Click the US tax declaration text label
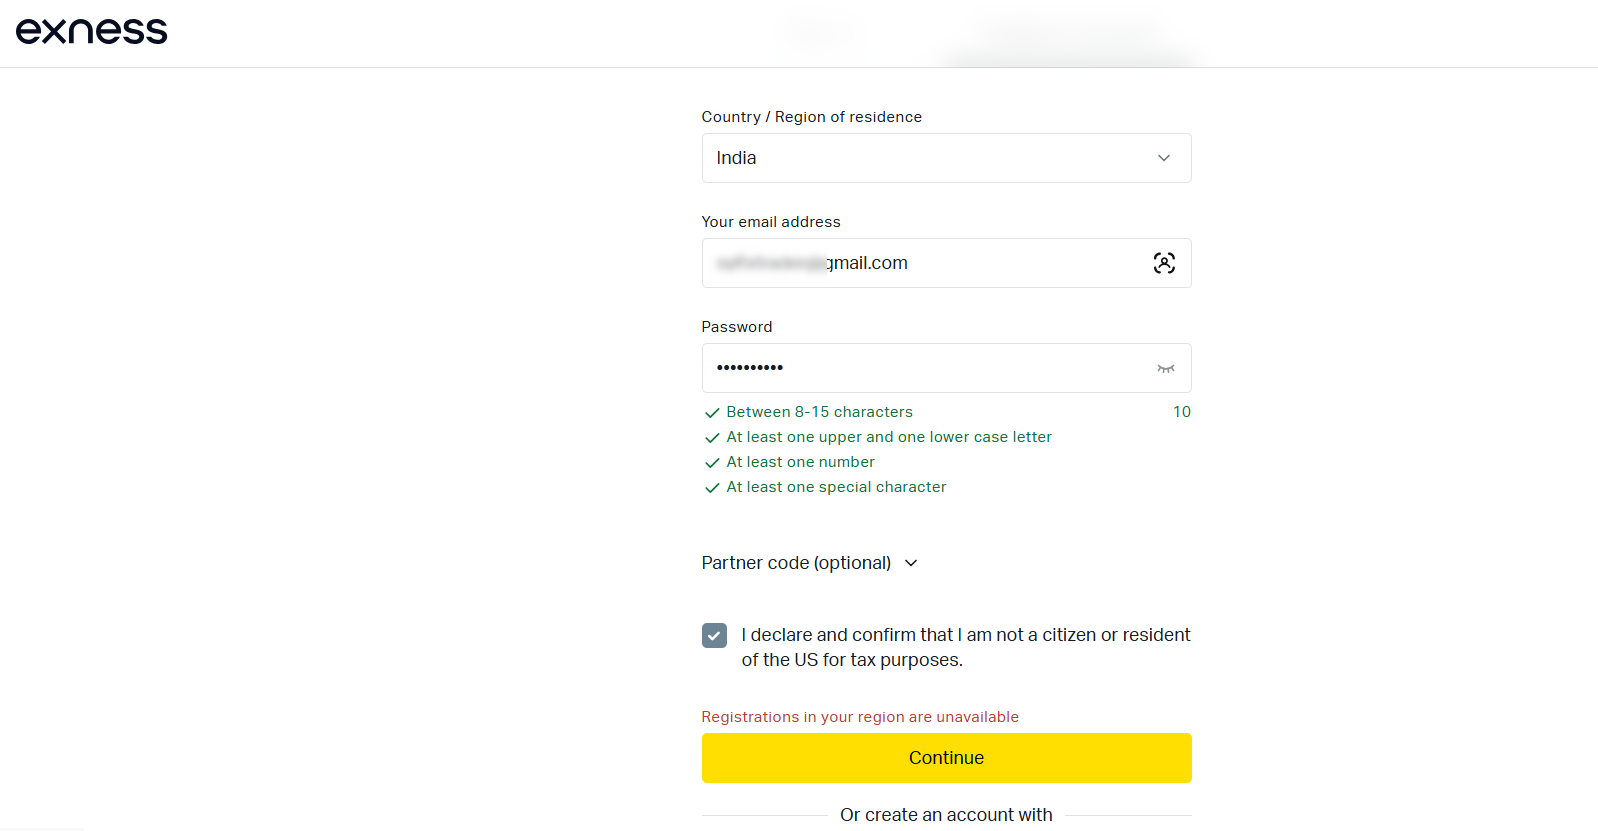The width and height of the screenshot is (1598, 831). coord(965,647)
